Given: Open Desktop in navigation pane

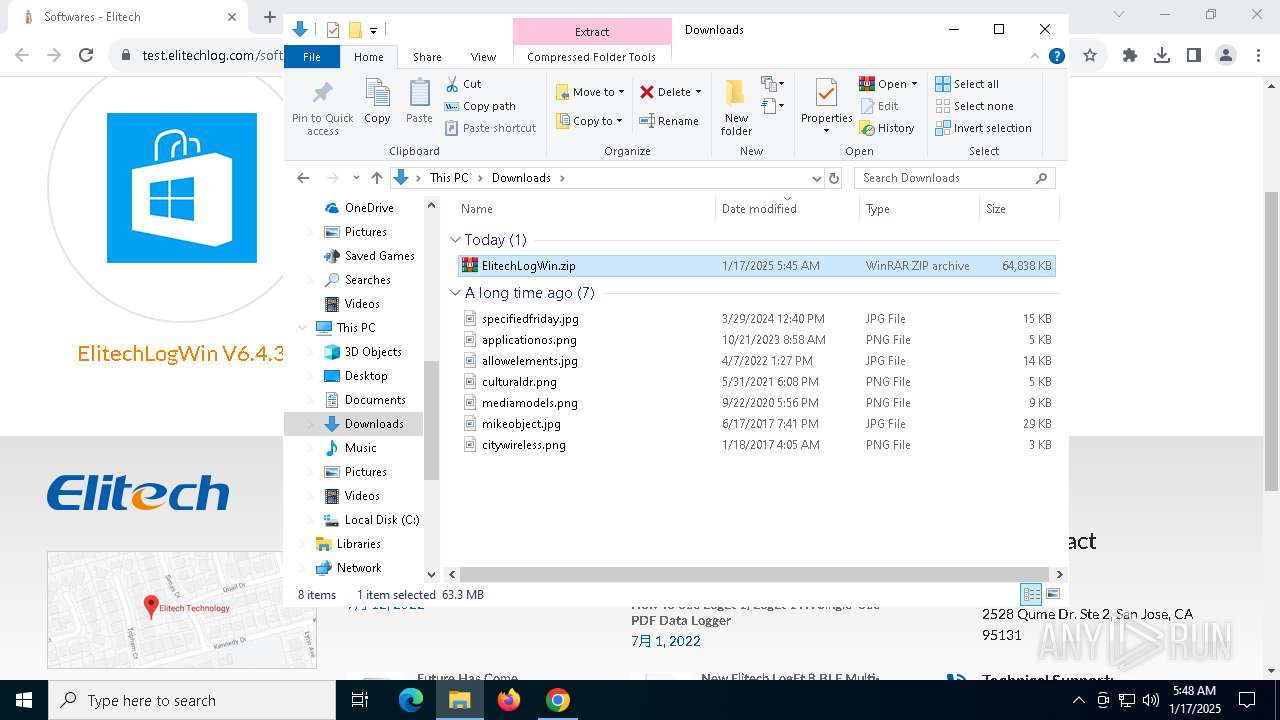Looking at the screenshot, I should [x=366, y=376].
